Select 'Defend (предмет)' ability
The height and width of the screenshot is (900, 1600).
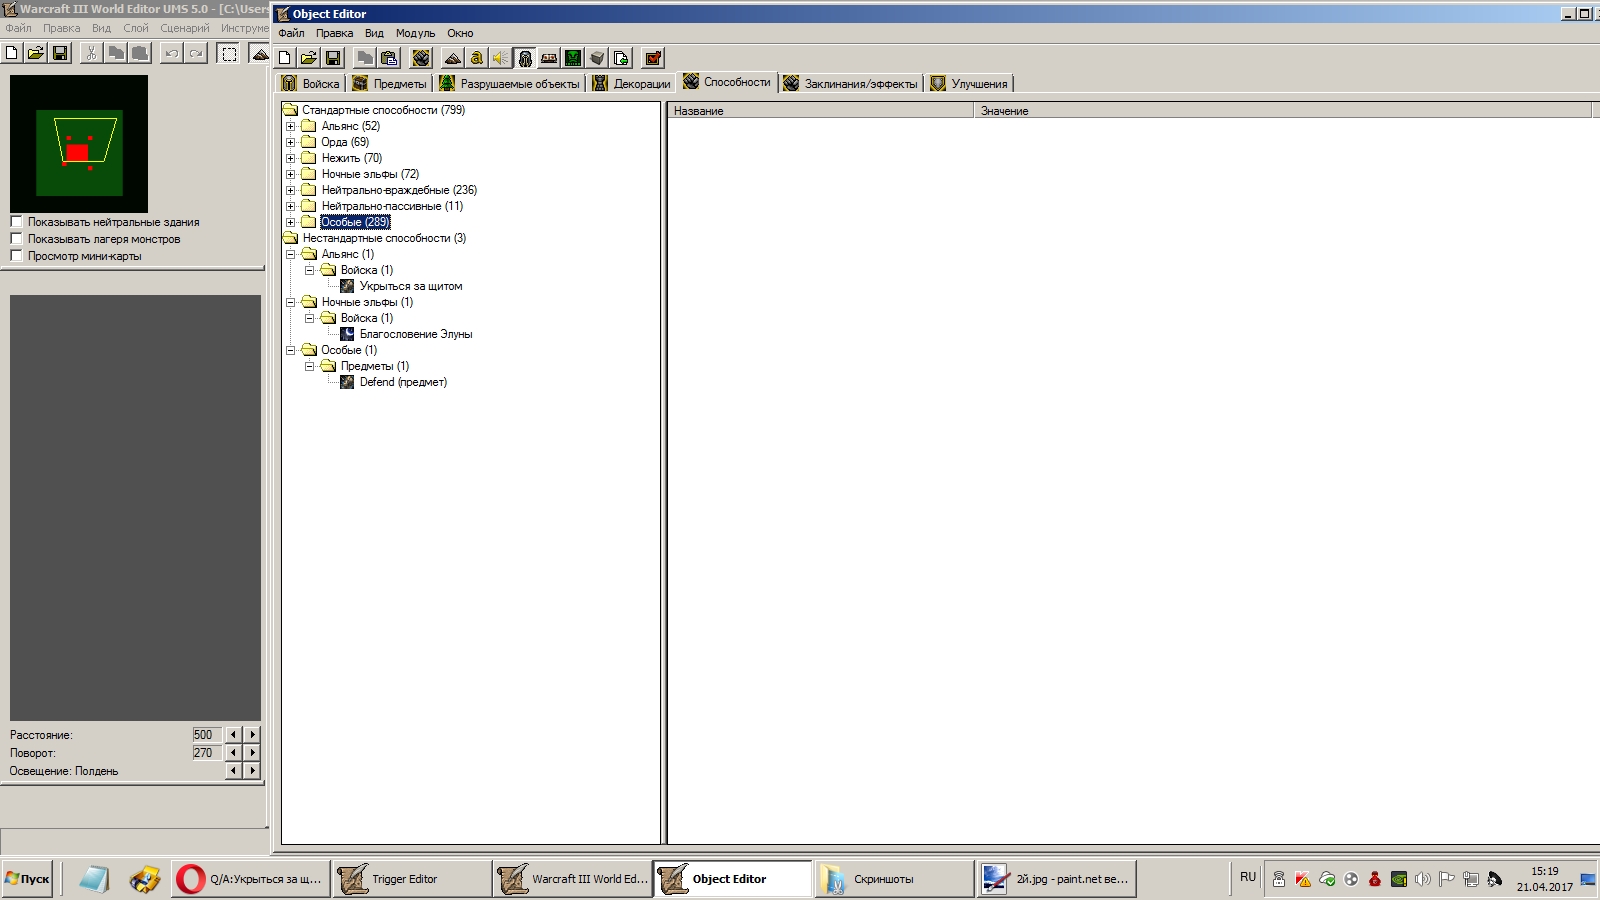point(403,382)
